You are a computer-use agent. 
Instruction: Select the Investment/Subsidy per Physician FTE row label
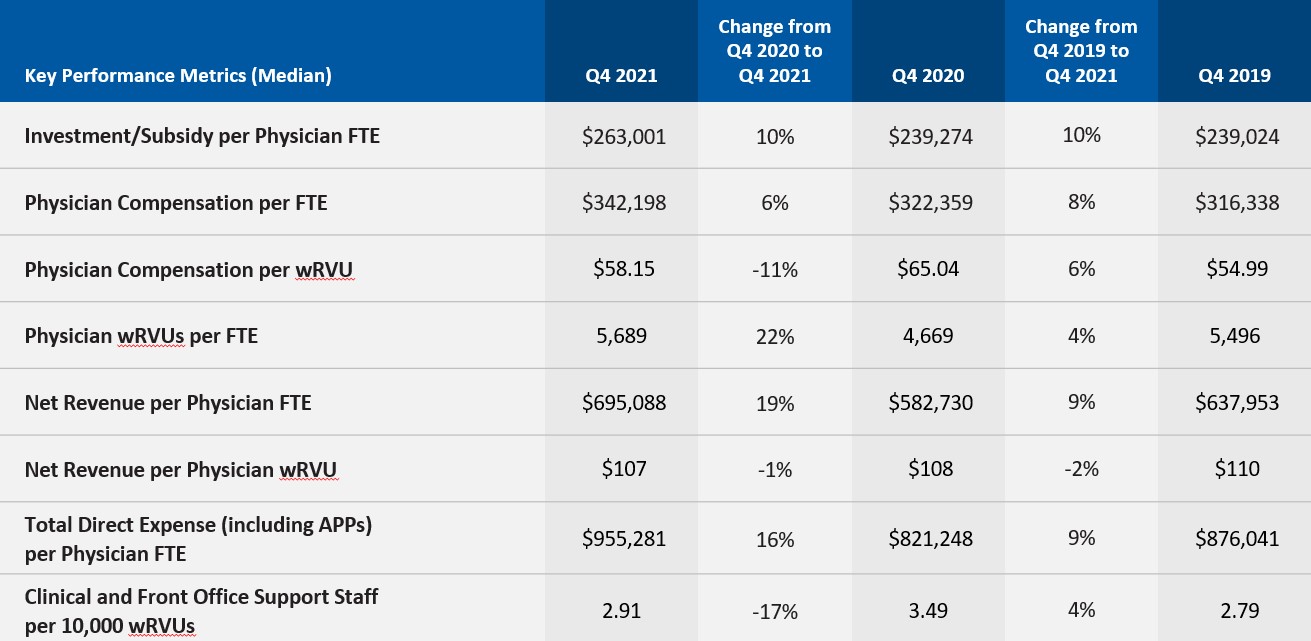click(202, 136)
